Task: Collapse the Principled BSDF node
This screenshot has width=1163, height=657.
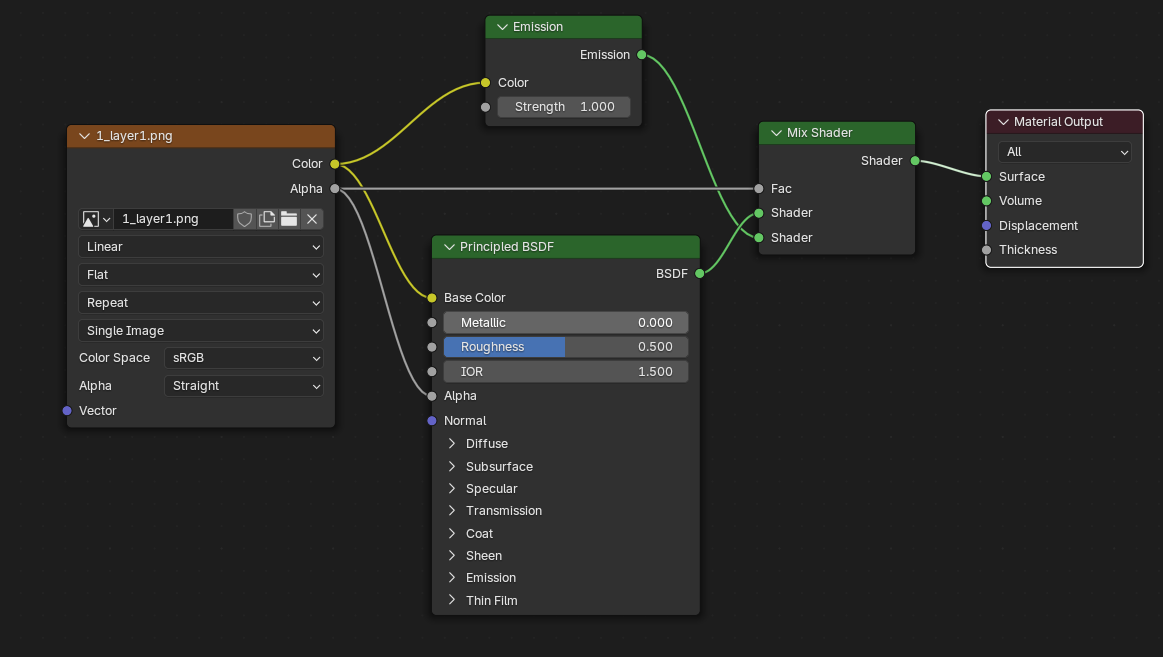Action: point(449,246)
